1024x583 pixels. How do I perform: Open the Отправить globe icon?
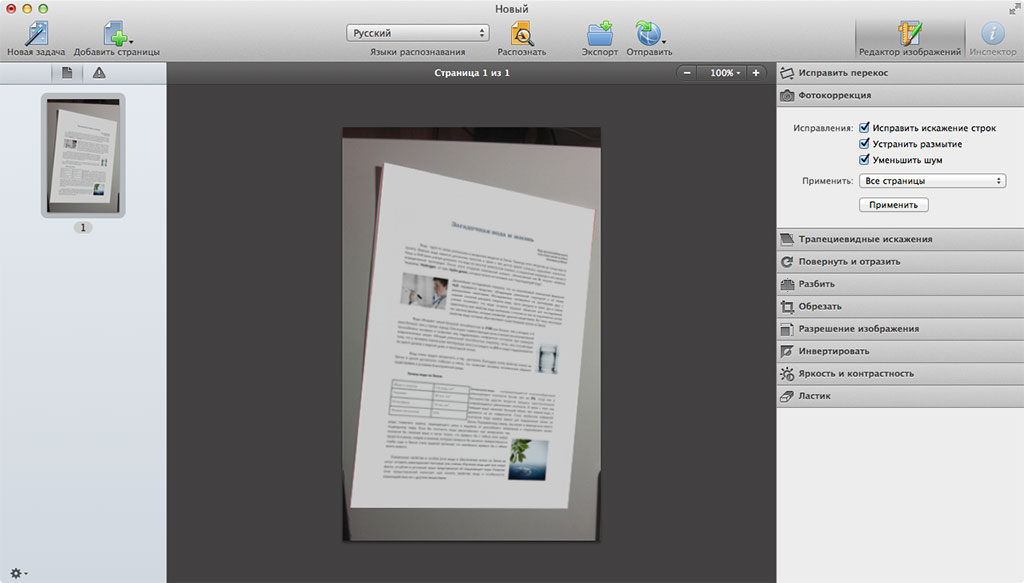pyautogui.click(x=648, y=33)
